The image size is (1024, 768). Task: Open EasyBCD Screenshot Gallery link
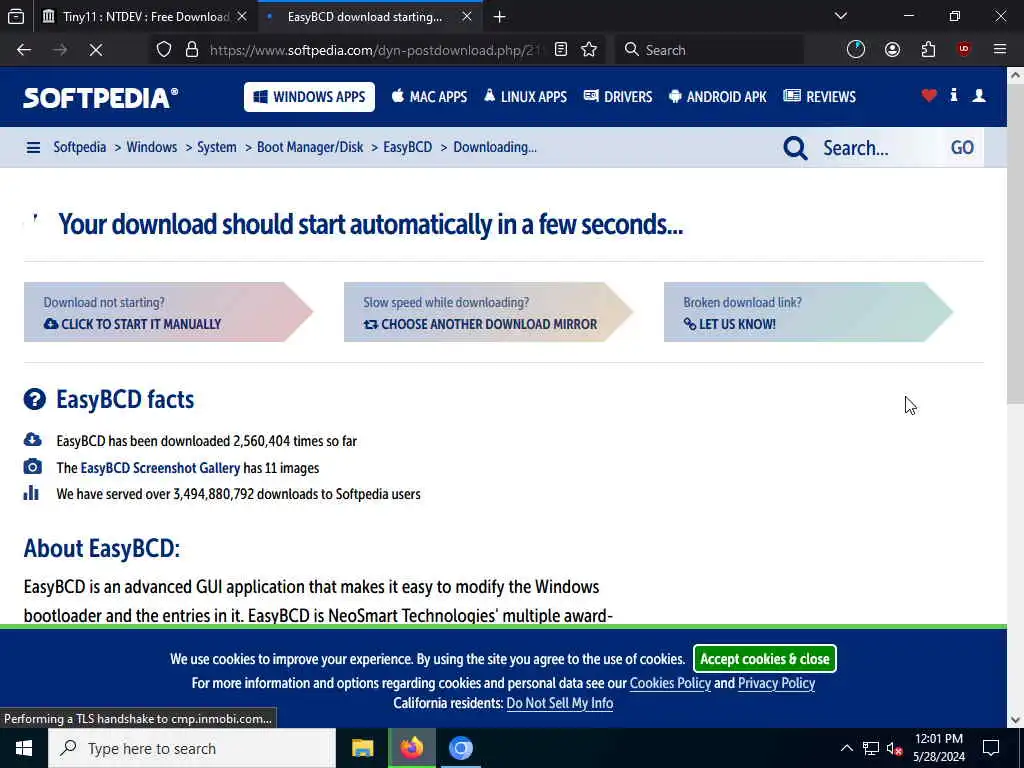(x=160, y=468)
